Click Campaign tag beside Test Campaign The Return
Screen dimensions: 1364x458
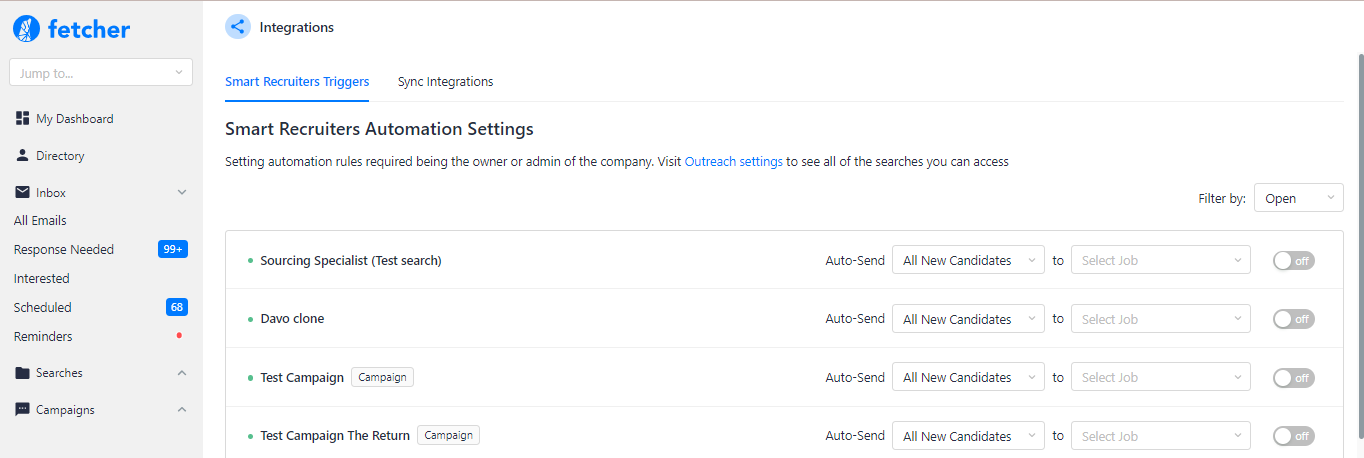[448, 436]
